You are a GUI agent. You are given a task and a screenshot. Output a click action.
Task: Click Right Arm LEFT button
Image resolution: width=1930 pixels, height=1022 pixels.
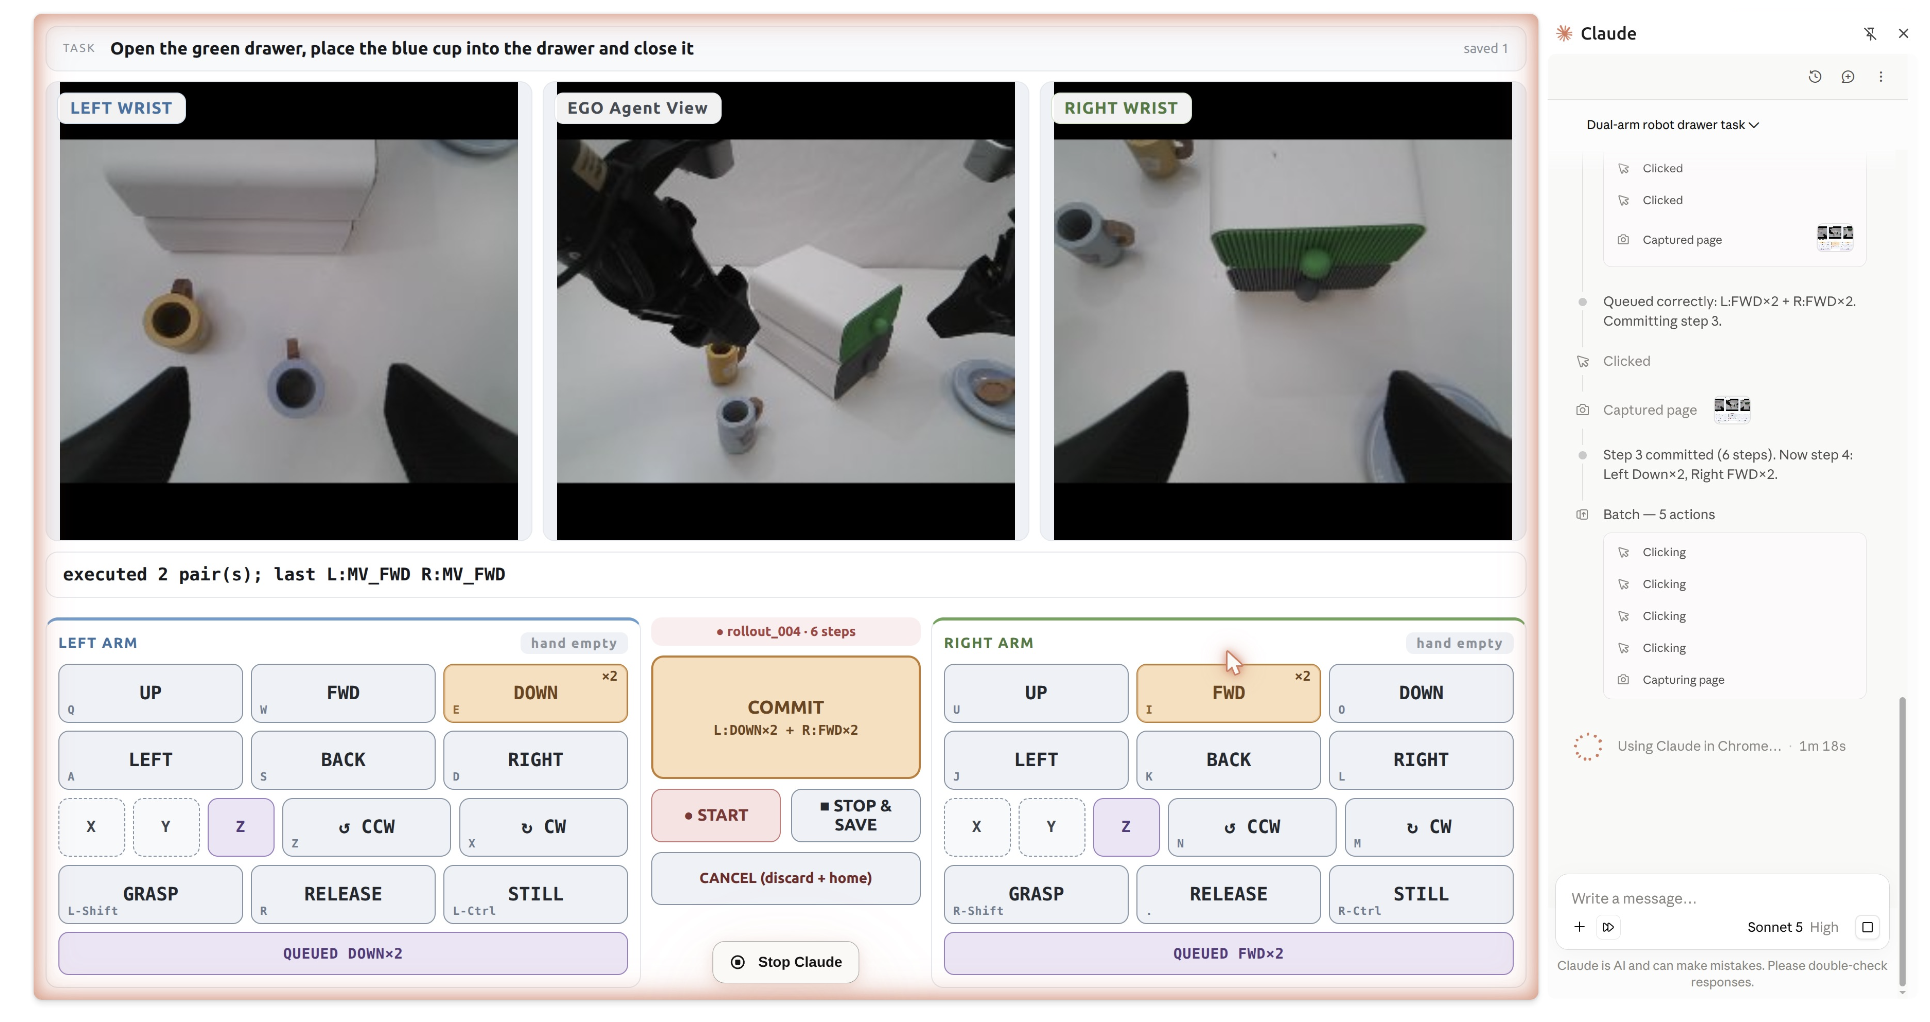coord(1036,760)
